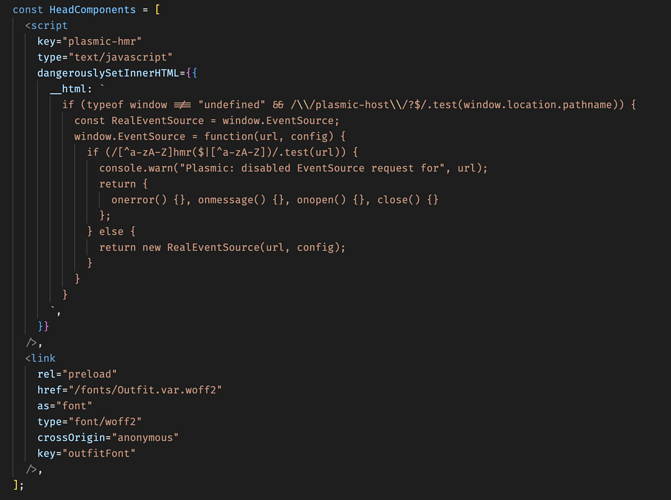Viewport: 671px width, 500px height.
Task: Click the return new RealEventSource statement
Action: [x=222, y=247]
